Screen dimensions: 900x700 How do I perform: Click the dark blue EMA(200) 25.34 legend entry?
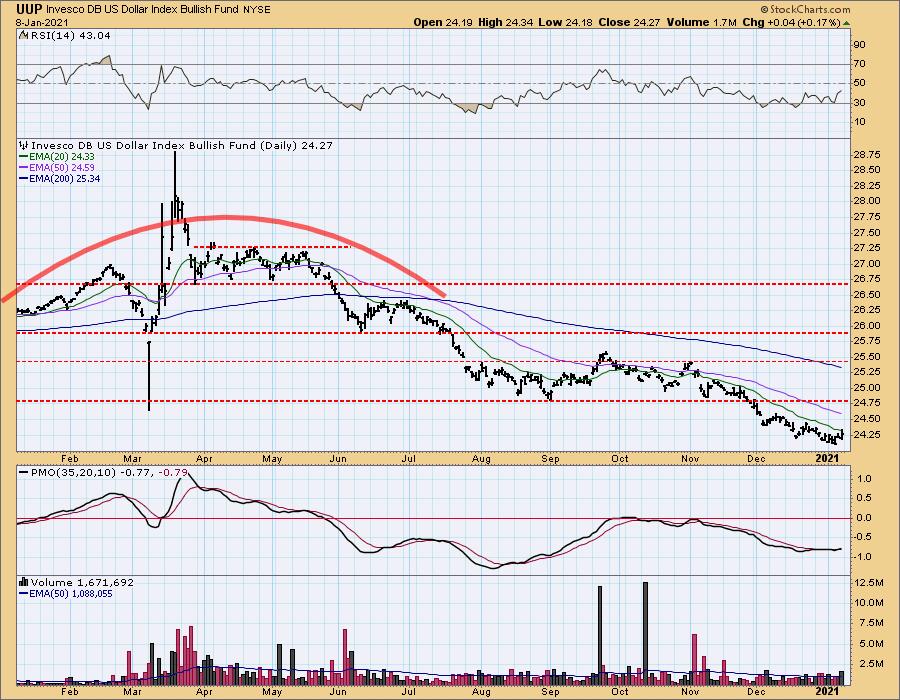[60, 178]
